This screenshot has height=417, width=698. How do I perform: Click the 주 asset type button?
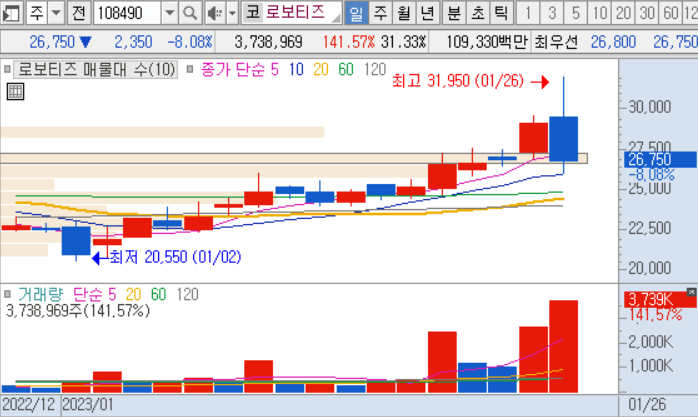(x=37, y=13)
